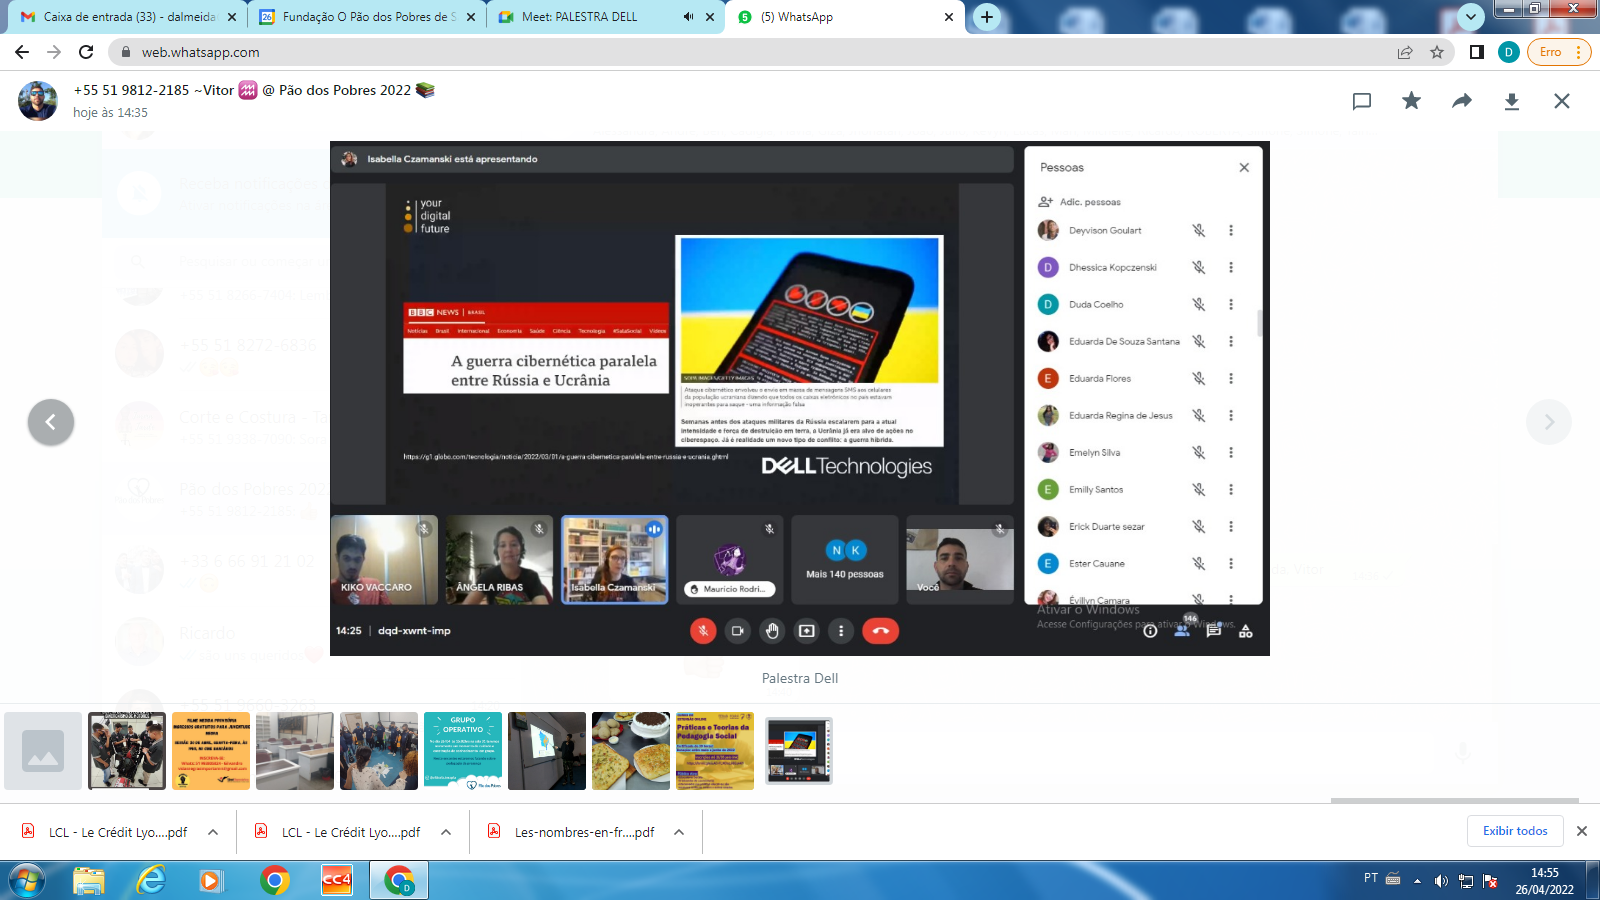
Task: Click the large Meet screenshot image
Action: (x=800, y=398)
